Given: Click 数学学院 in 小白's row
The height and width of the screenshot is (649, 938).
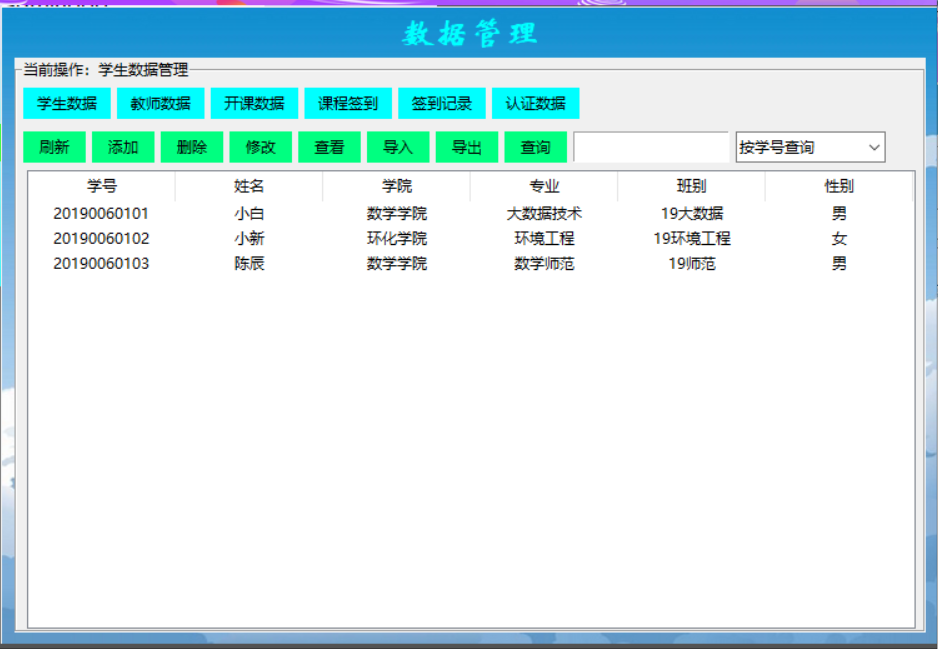Looking at the screenshot, I should 397,214.
